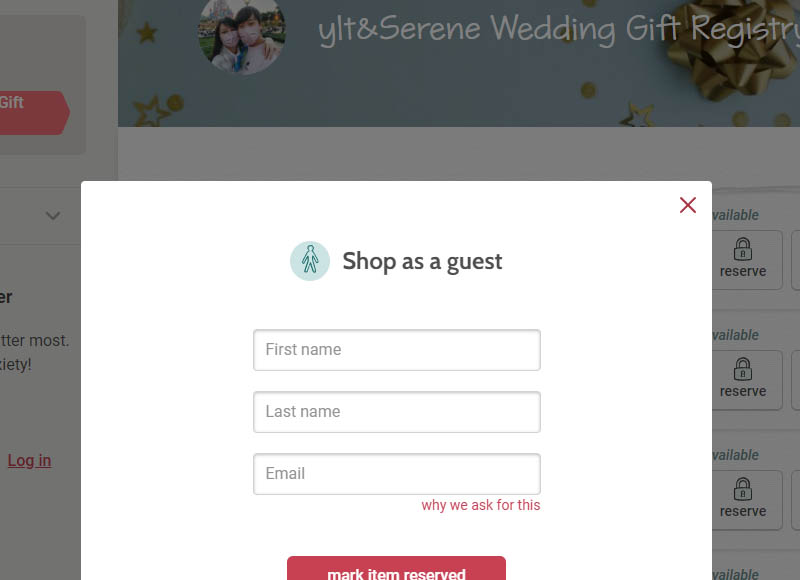
Task: Click the topmost 'available' status label
Action: (735, 215)
